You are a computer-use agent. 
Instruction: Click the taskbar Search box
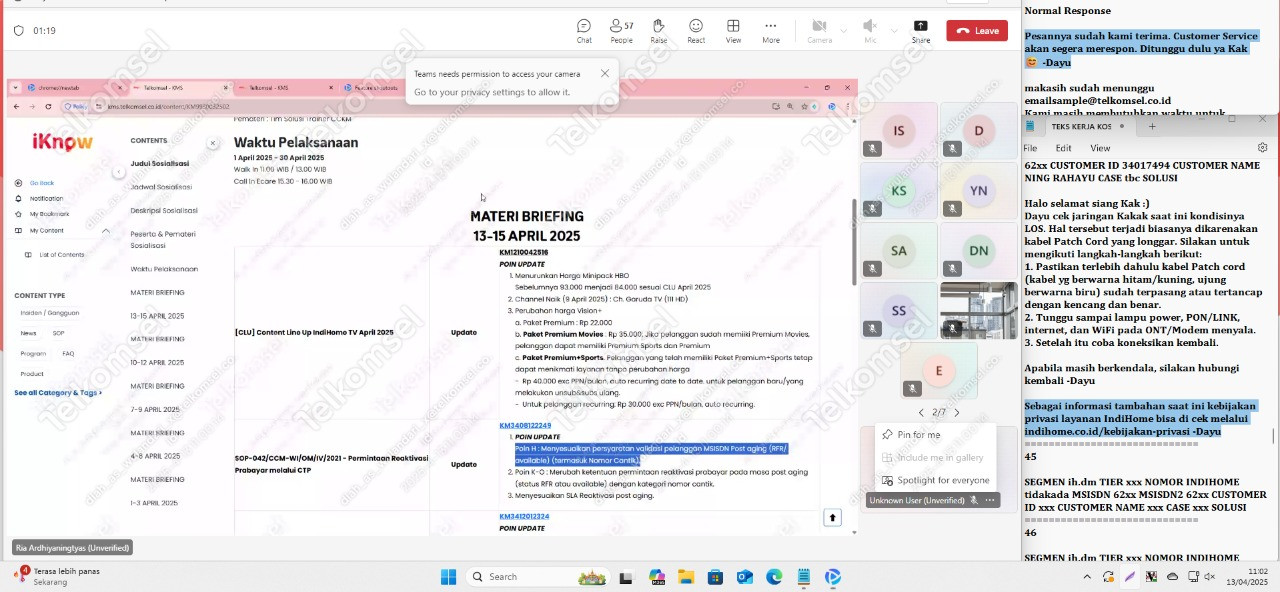pos(538,577)
